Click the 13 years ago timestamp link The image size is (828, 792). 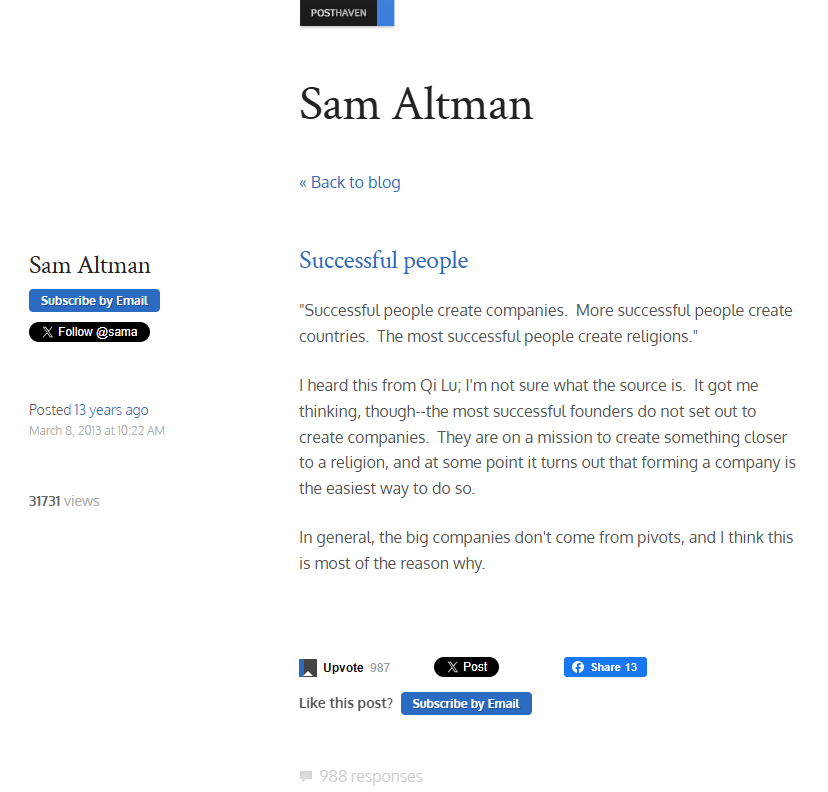pos(110,409)
